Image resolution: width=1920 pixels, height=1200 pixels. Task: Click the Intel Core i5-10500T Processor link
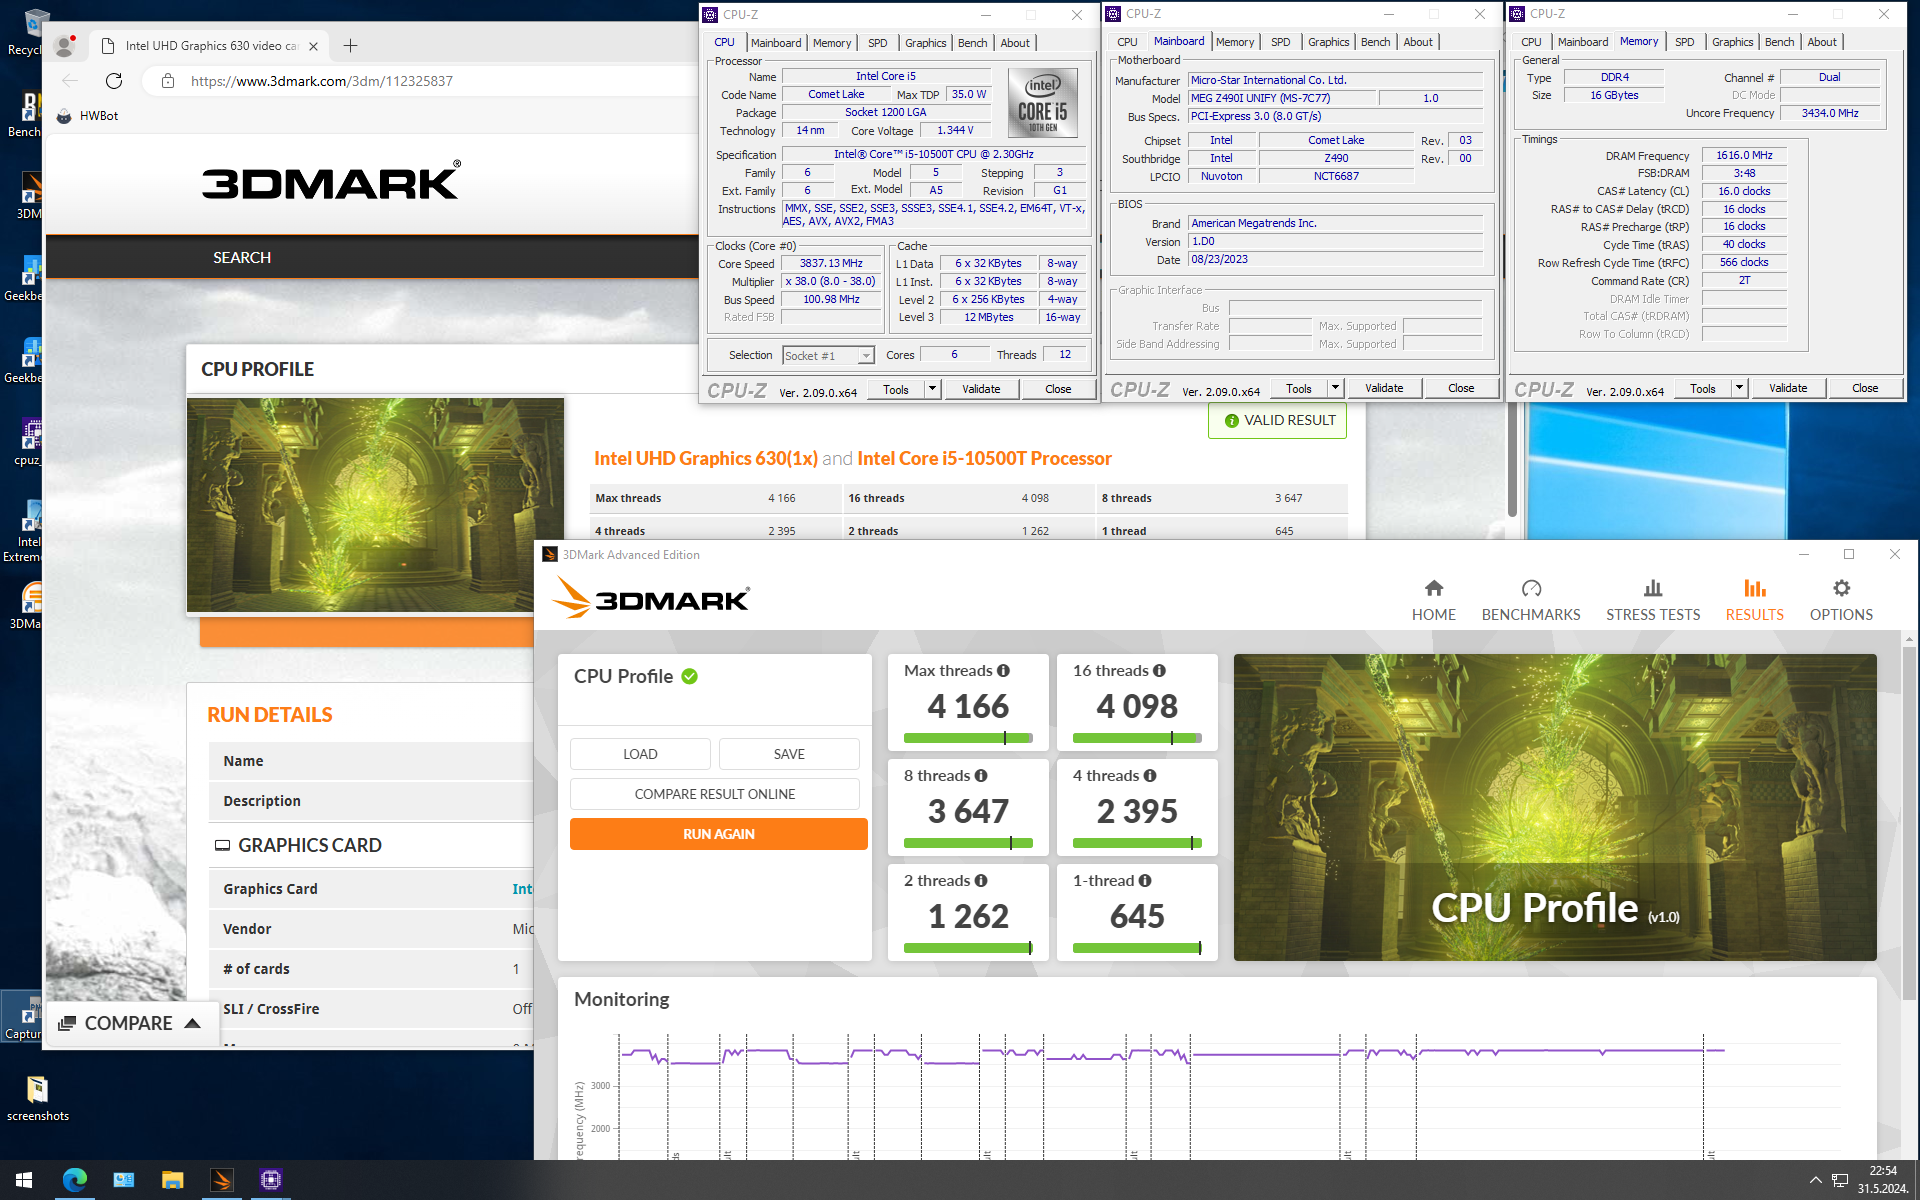[x=984, y=459]
